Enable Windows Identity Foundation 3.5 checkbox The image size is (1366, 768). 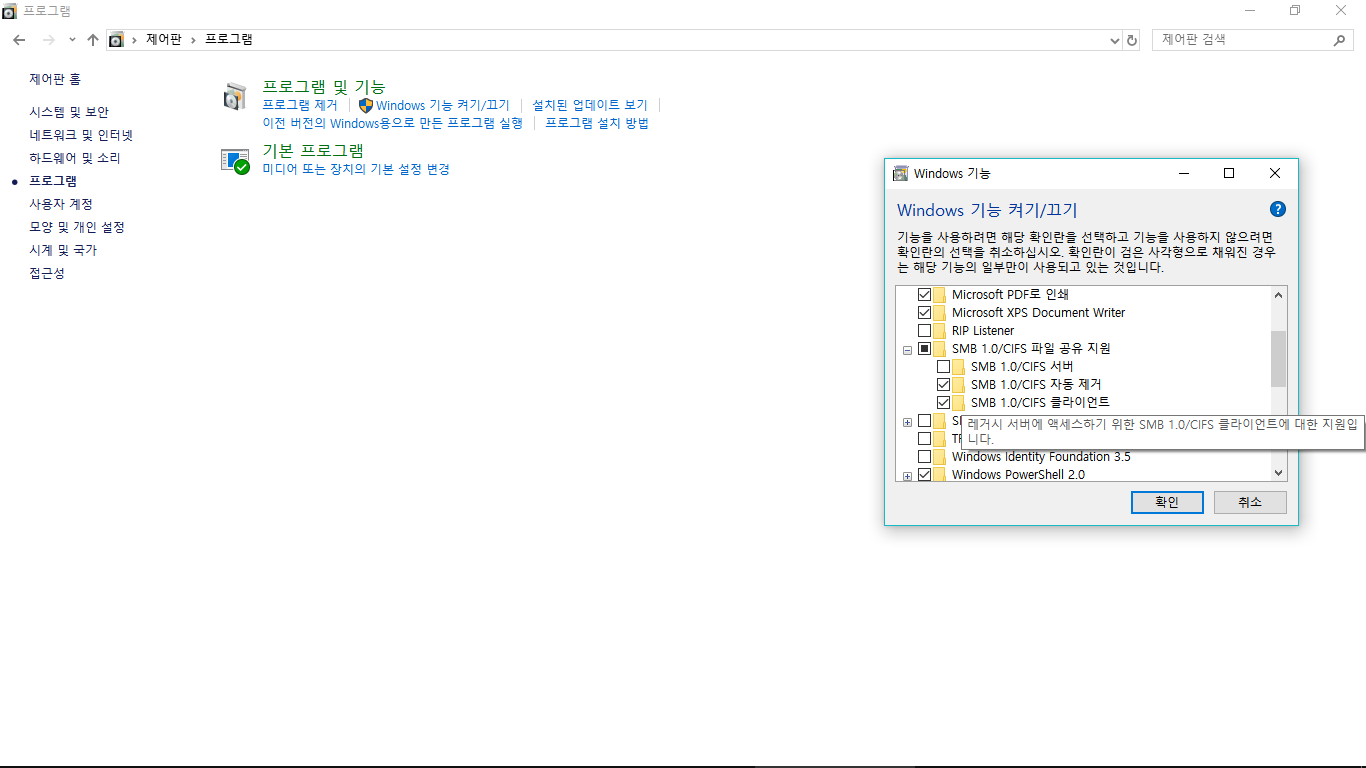[x=924, y=456]
